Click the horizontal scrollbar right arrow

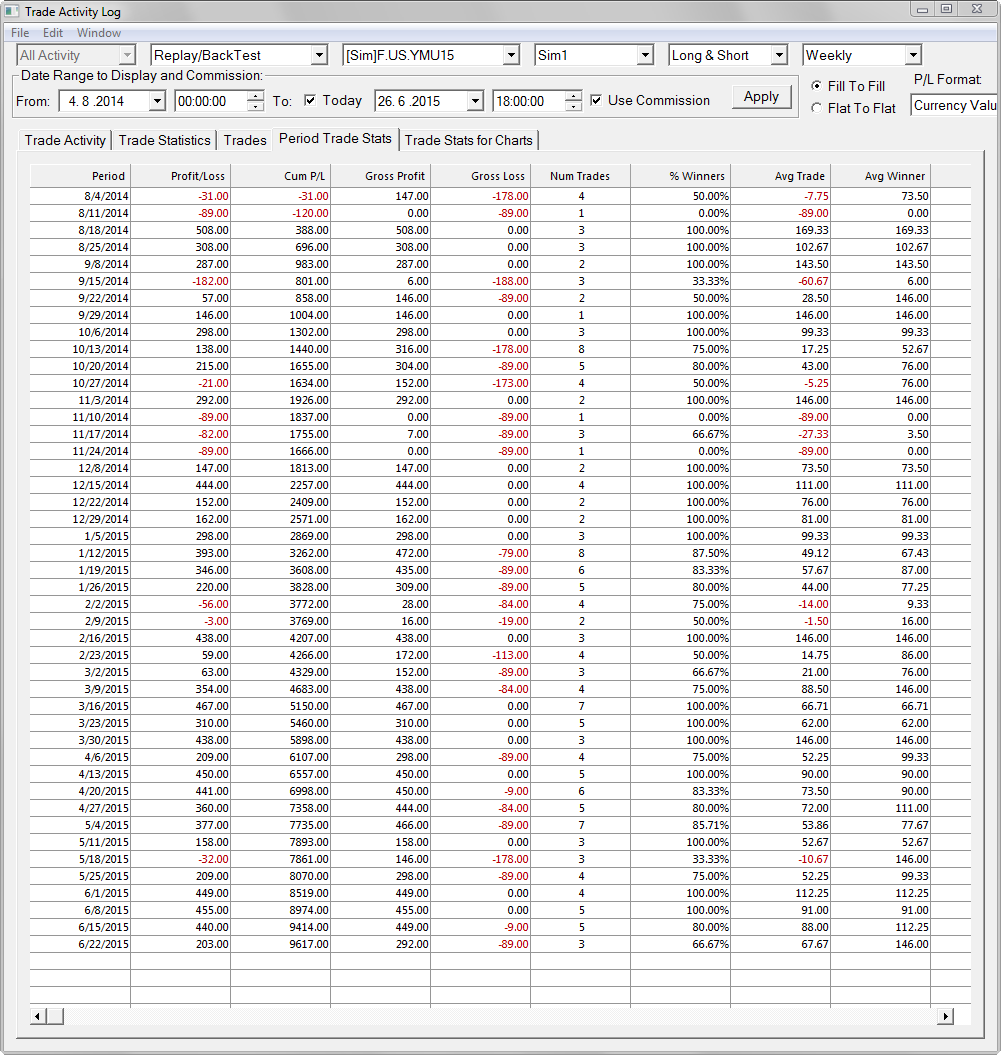click(x=945, y=1016)
